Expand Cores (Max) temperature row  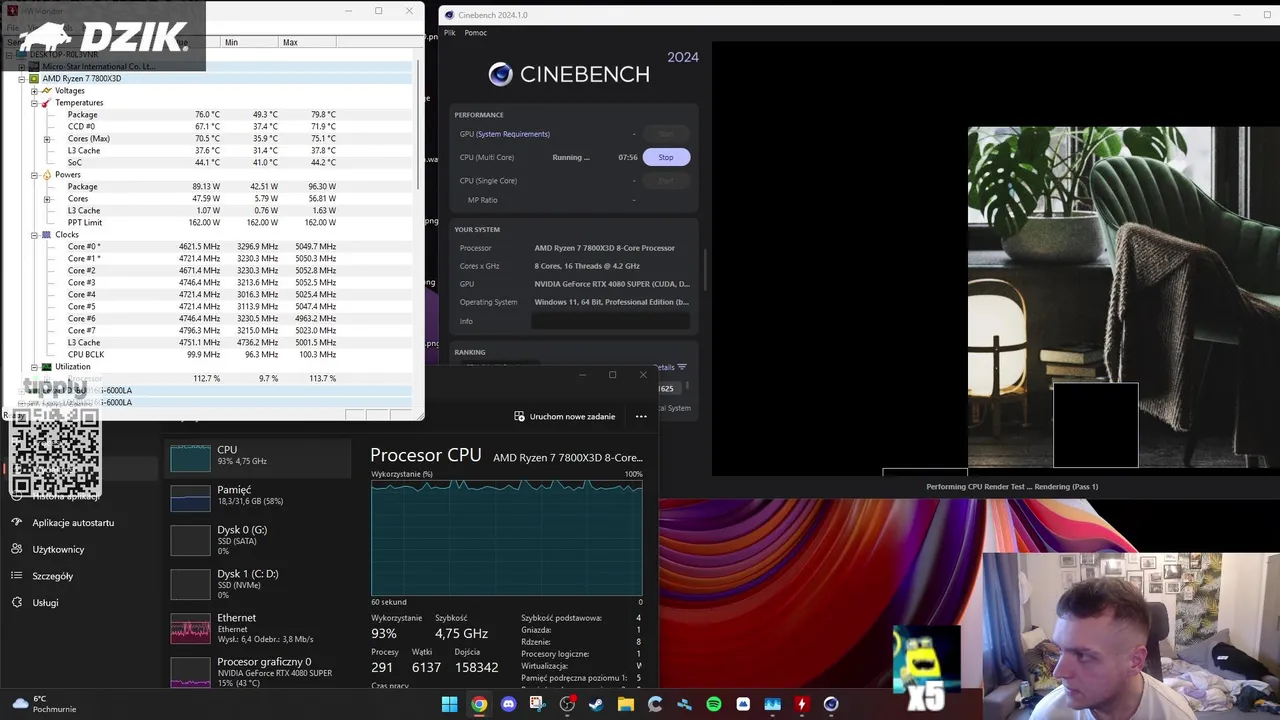point(47,138)
